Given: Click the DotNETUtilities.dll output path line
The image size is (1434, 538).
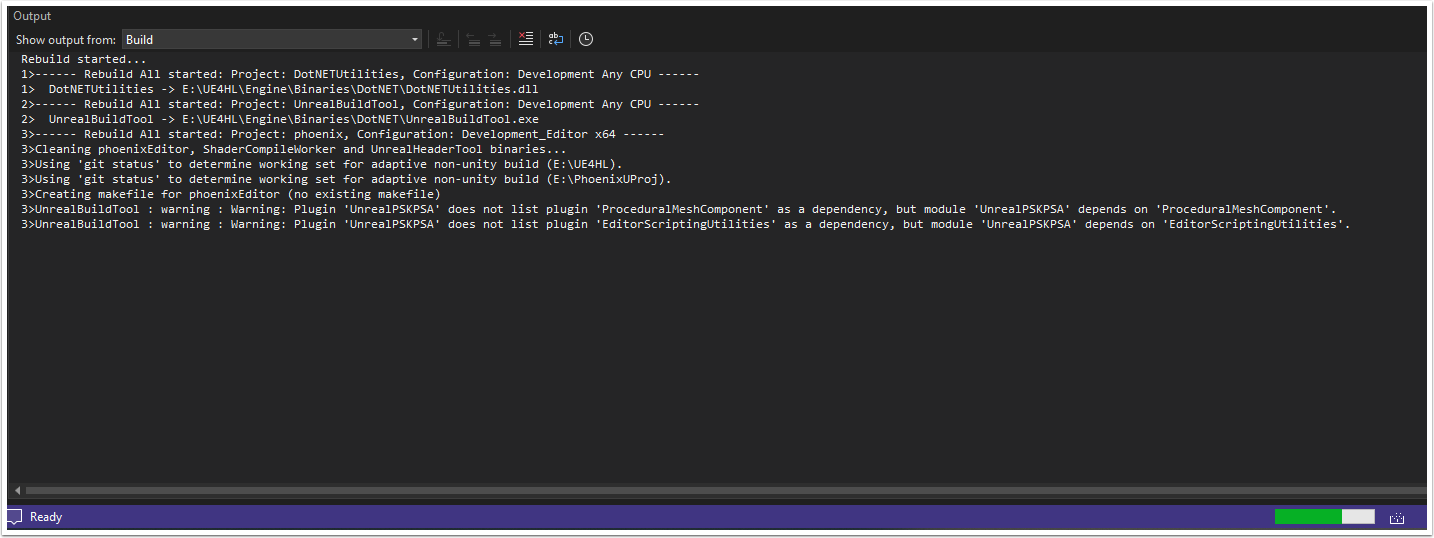Looking at the screenshot, I should click(280, 89).
